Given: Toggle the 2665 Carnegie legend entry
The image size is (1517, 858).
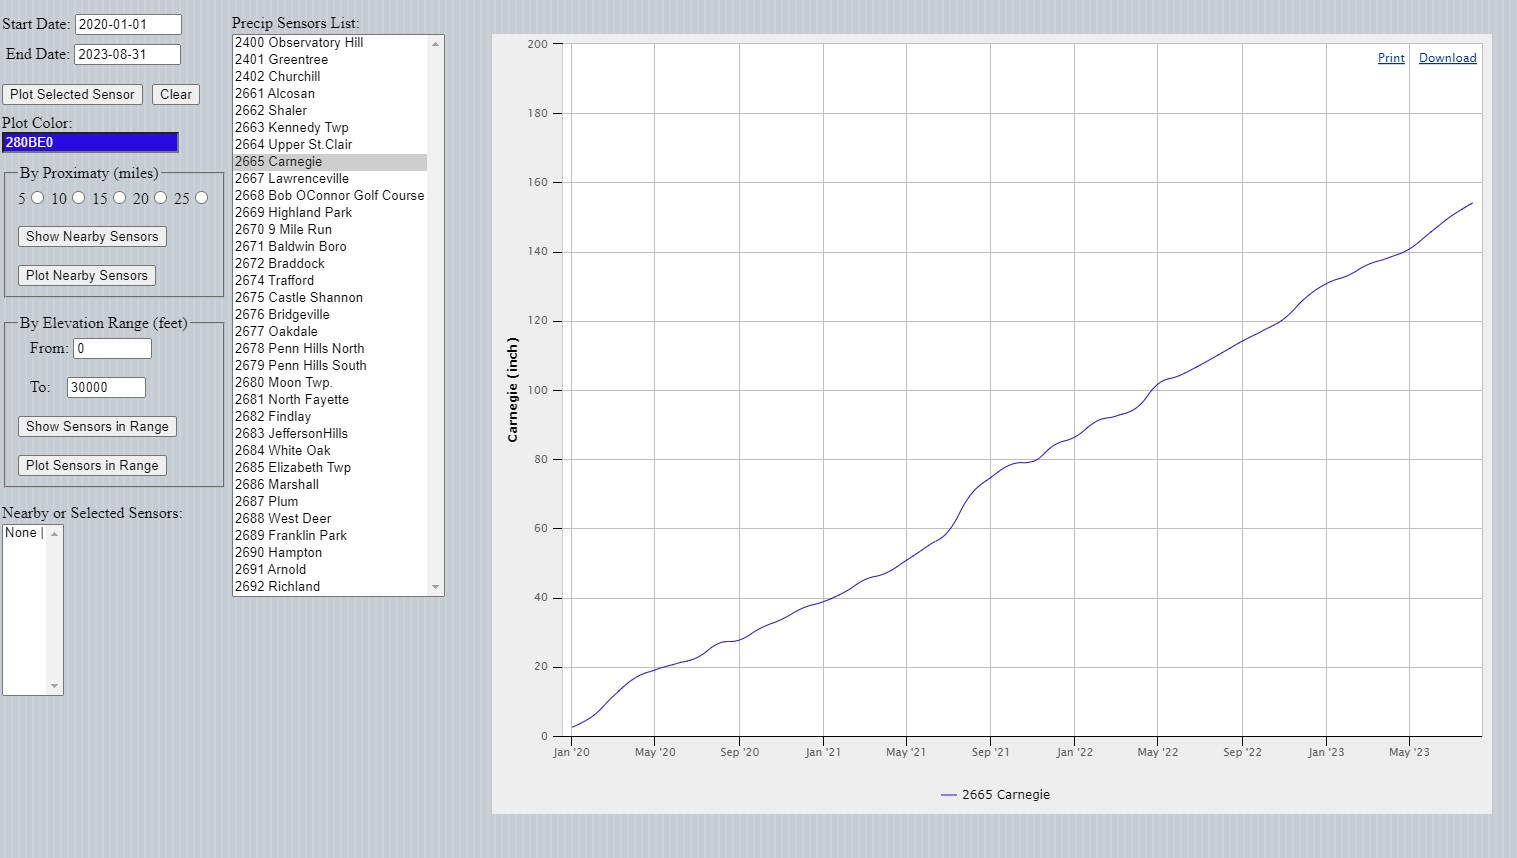Looking at the screenshot, I should pyautogui.click(x=995, y=795).
